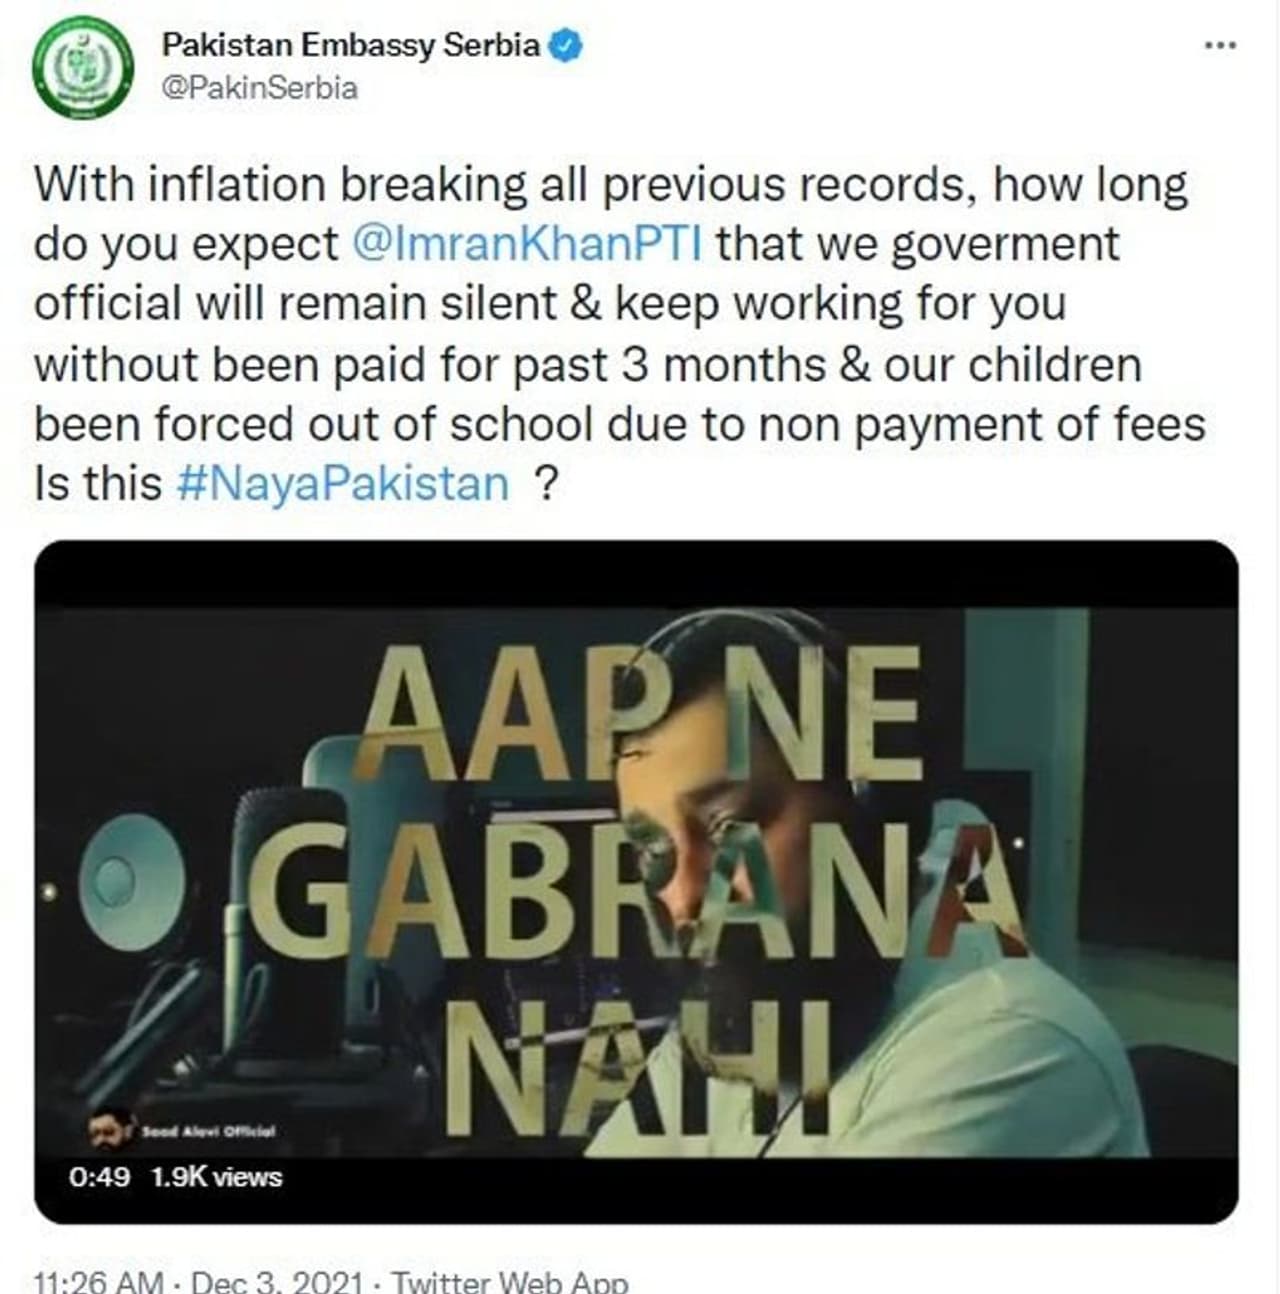Click the tweet text about inflation
The image size is (1280, 1294).
620,335
